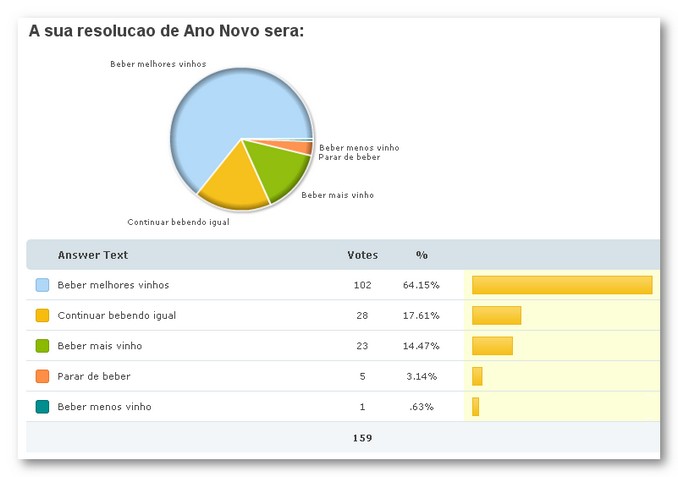Click the 17.61% result bar
The height and width of the screenshot is (477, 678).
(x=496, y=315)
